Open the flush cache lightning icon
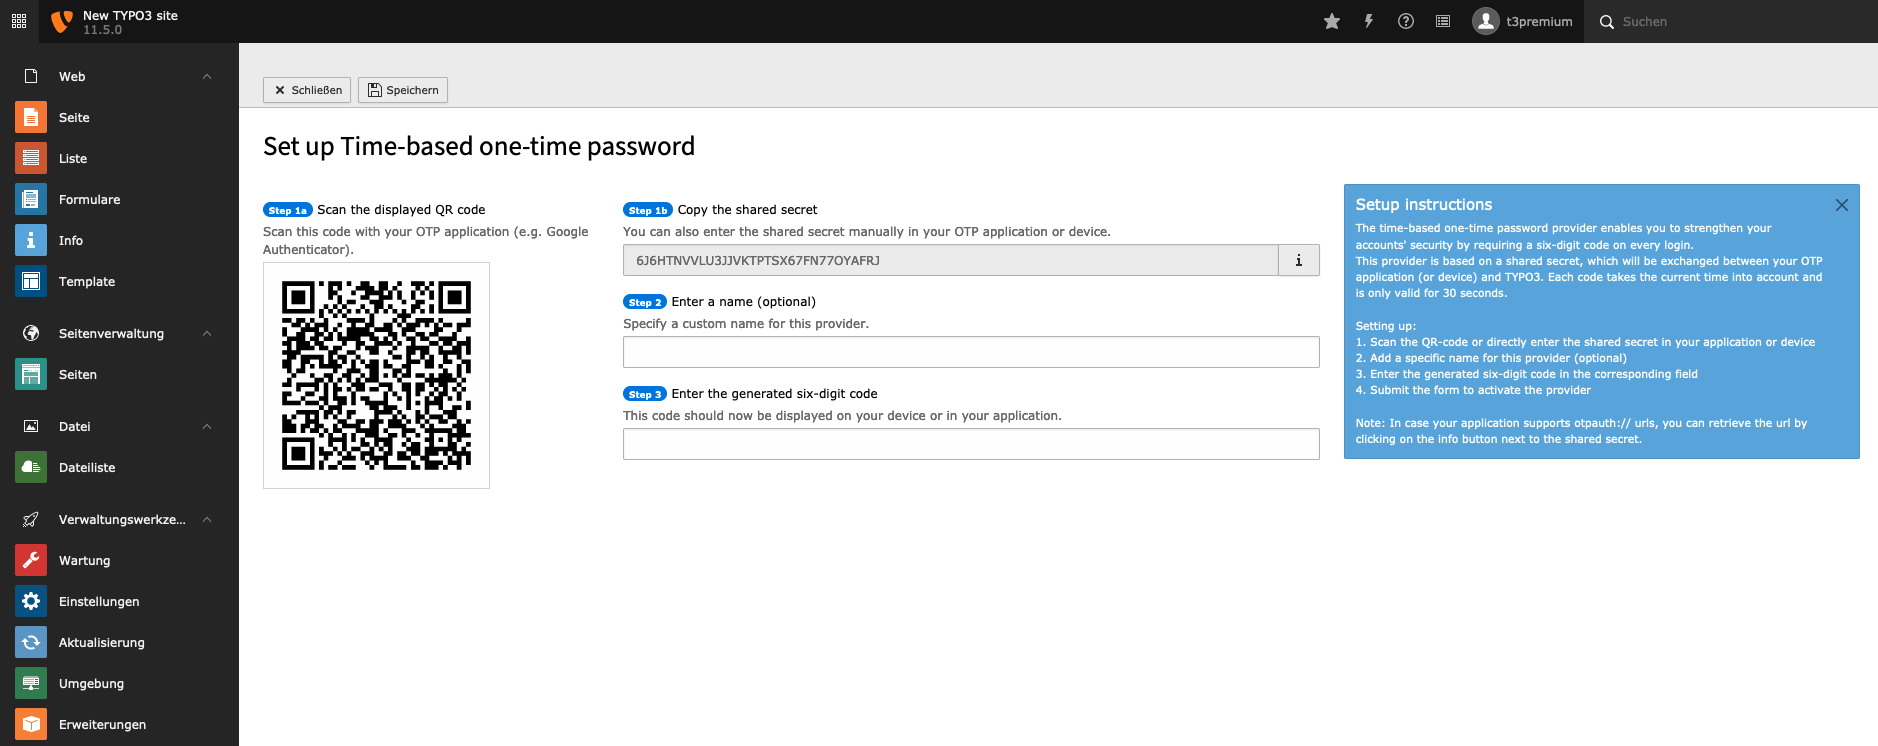The width and height of the screenshot is (1878, 746). click(1369, 21)
